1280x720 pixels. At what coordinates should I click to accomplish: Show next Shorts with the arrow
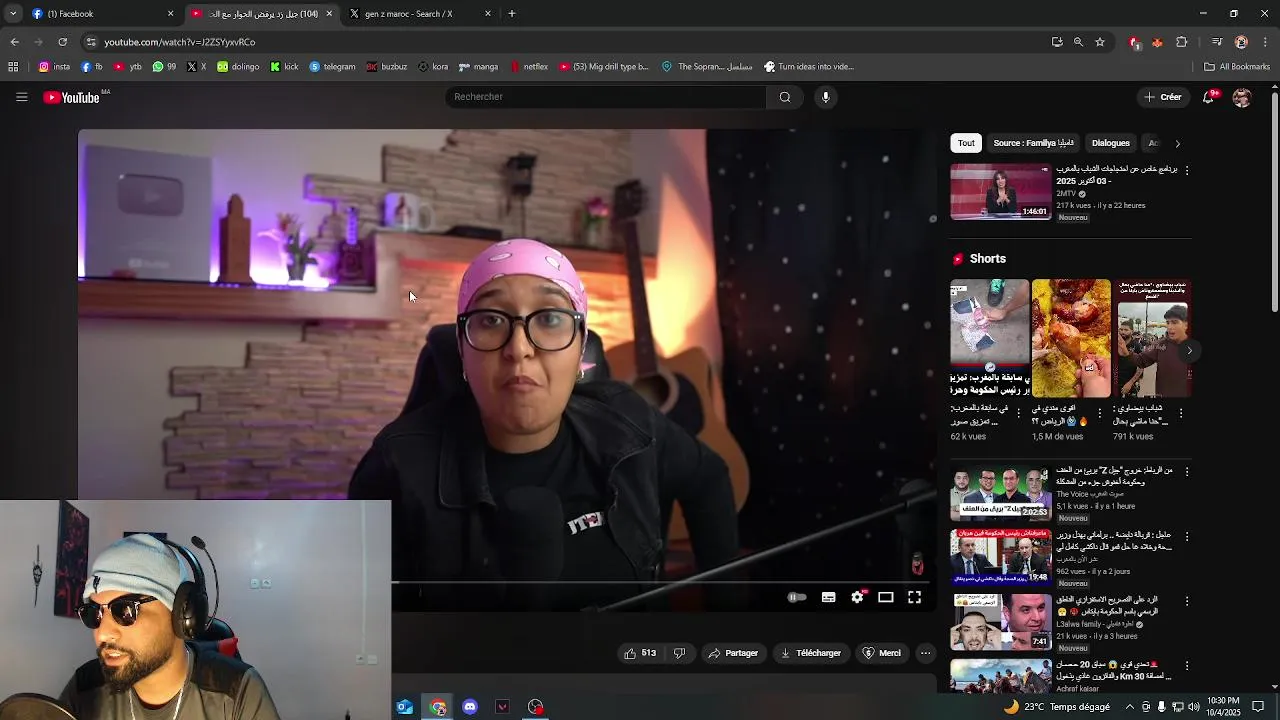click(1189, 350)
